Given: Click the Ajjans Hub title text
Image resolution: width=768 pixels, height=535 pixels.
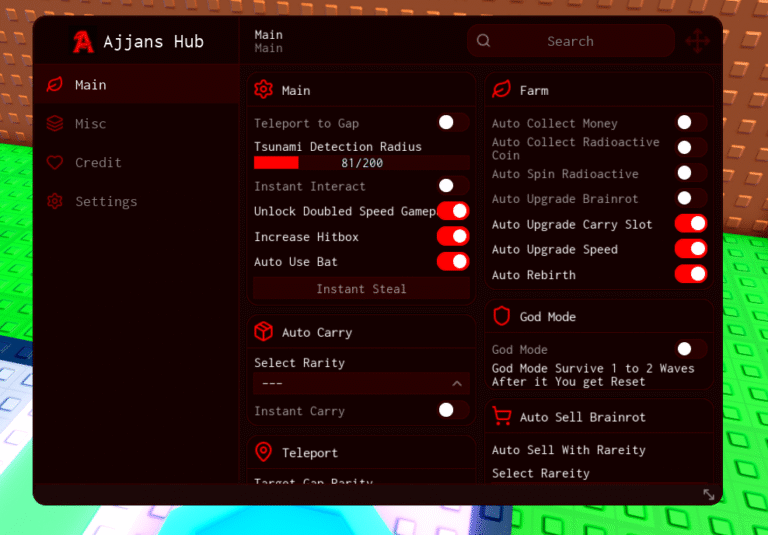Looking at the screenshot, I should point(153,42).
